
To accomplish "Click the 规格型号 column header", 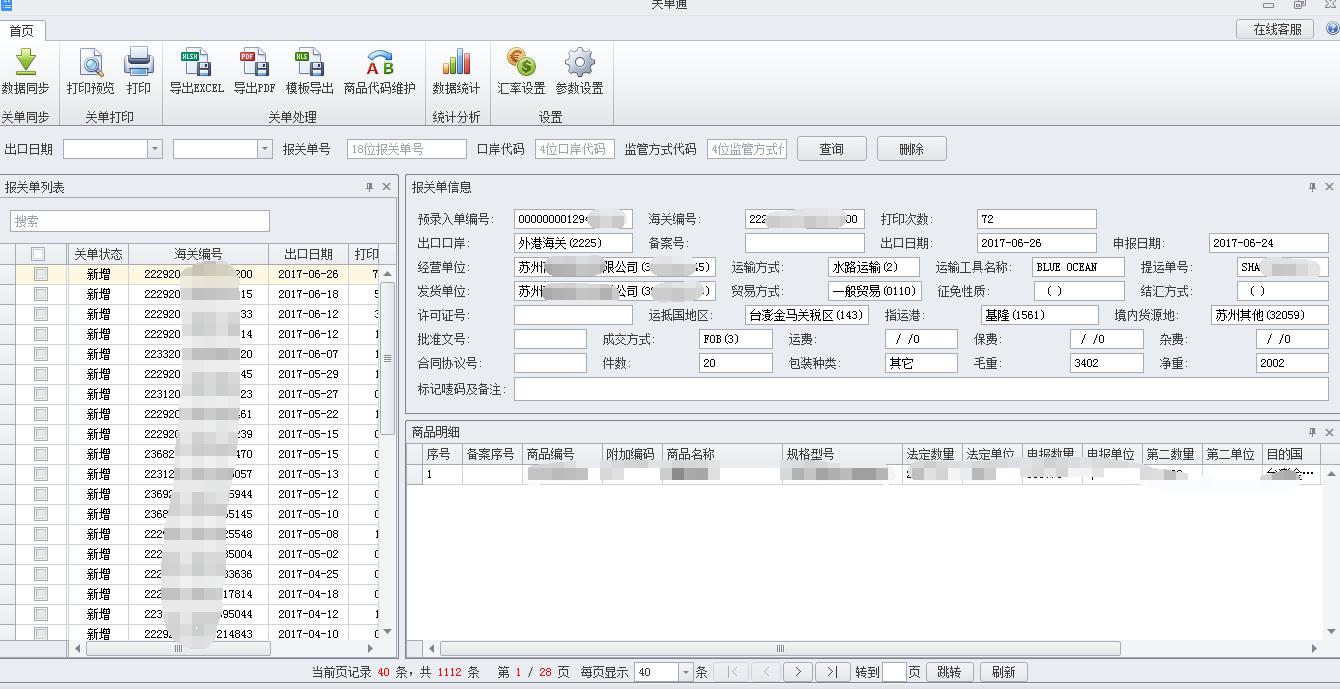I will tap(841, 454).
